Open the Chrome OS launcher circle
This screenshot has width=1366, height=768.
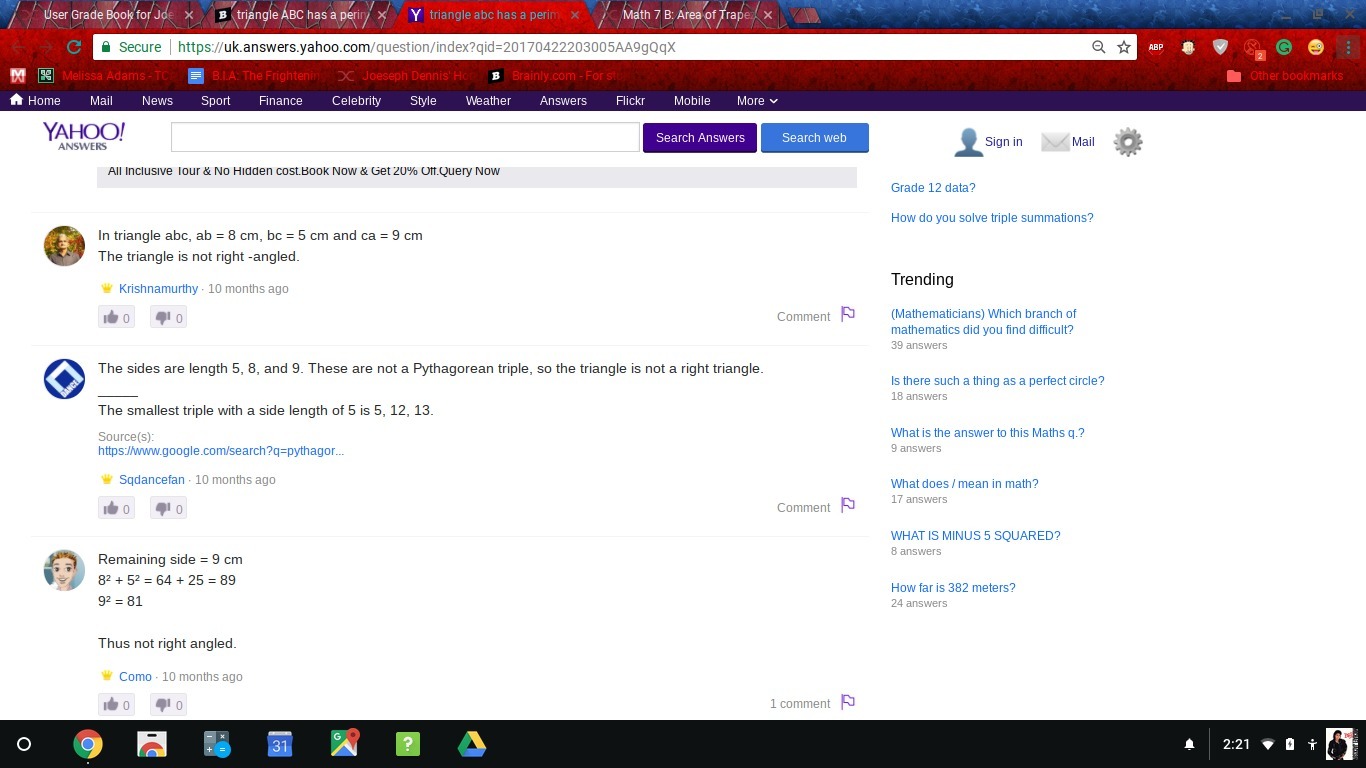coord(24,744)
